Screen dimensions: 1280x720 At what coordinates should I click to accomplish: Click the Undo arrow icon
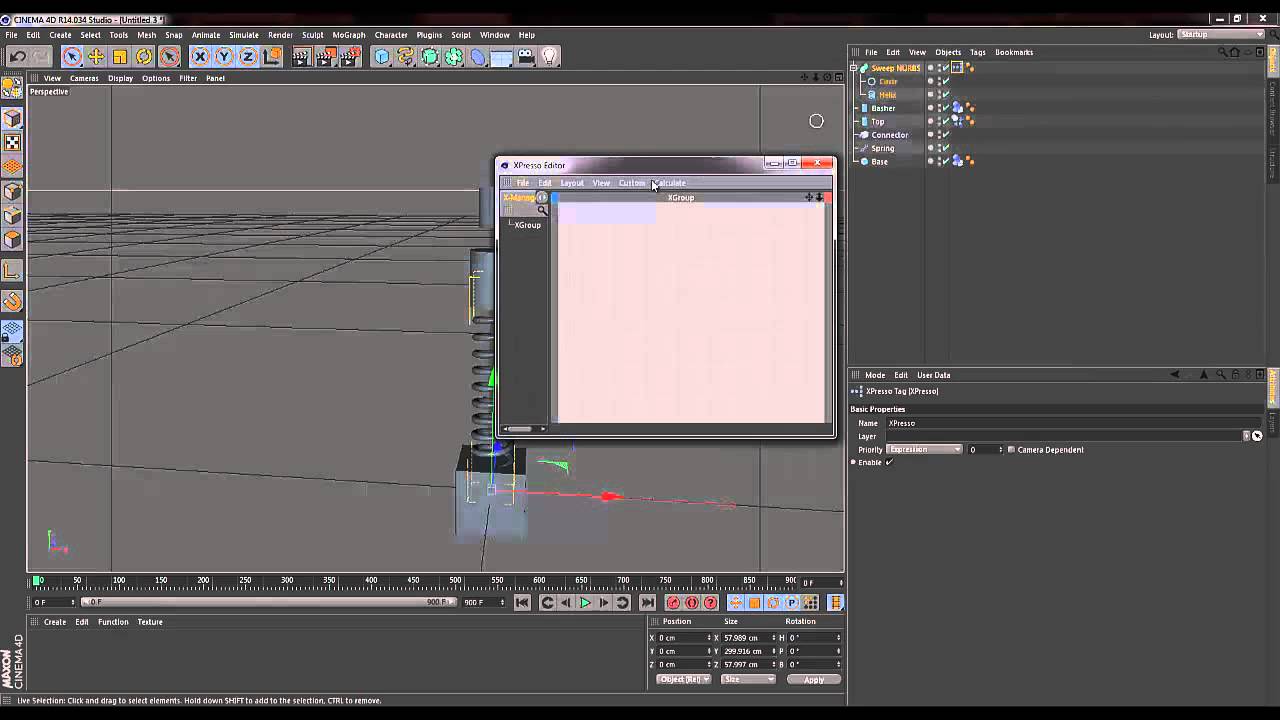pyautogui.click(x=17, y=57)
